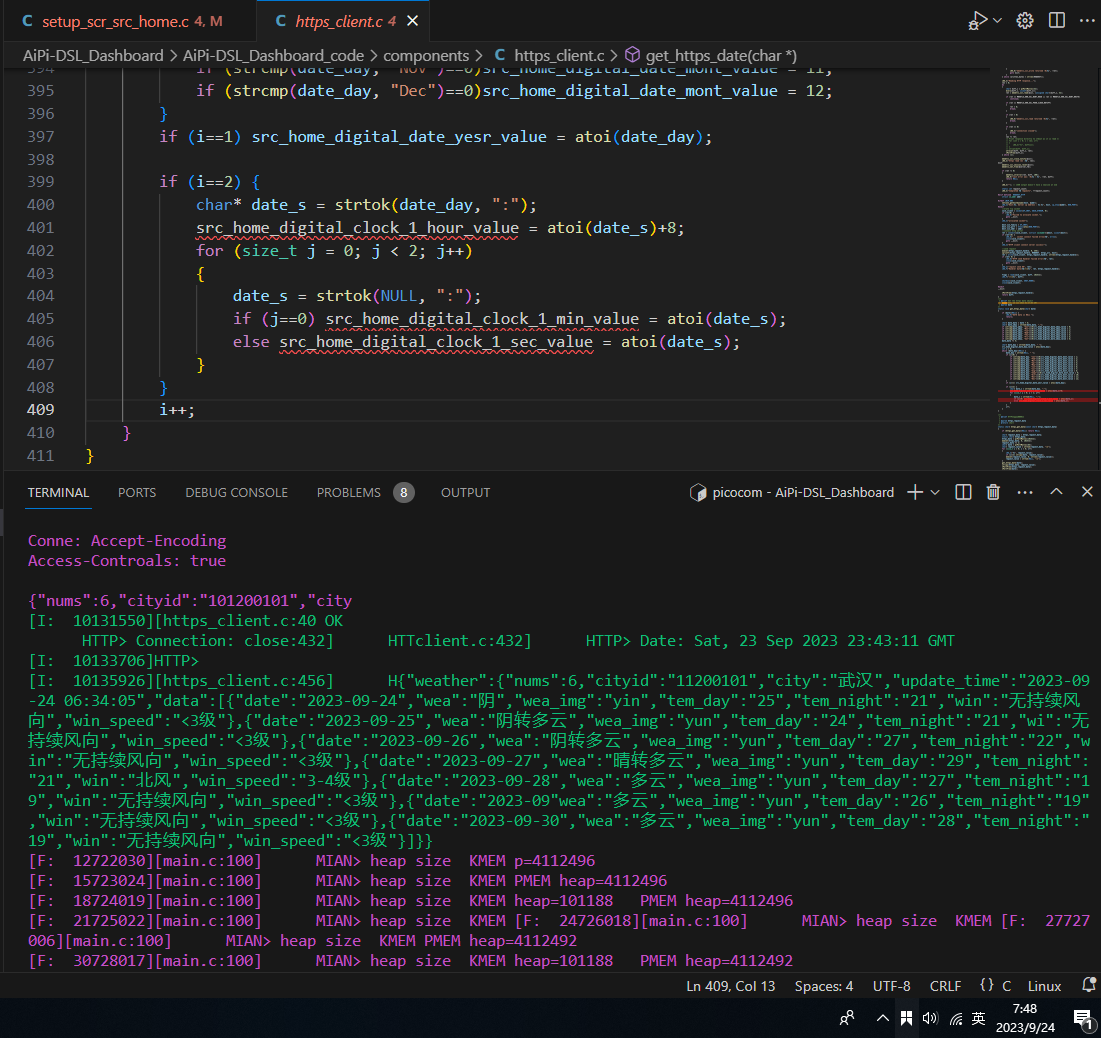This screenshot has width=1101, height=1038.
Task: Click the picocom terminal task icon
Action: click(698, 492)
